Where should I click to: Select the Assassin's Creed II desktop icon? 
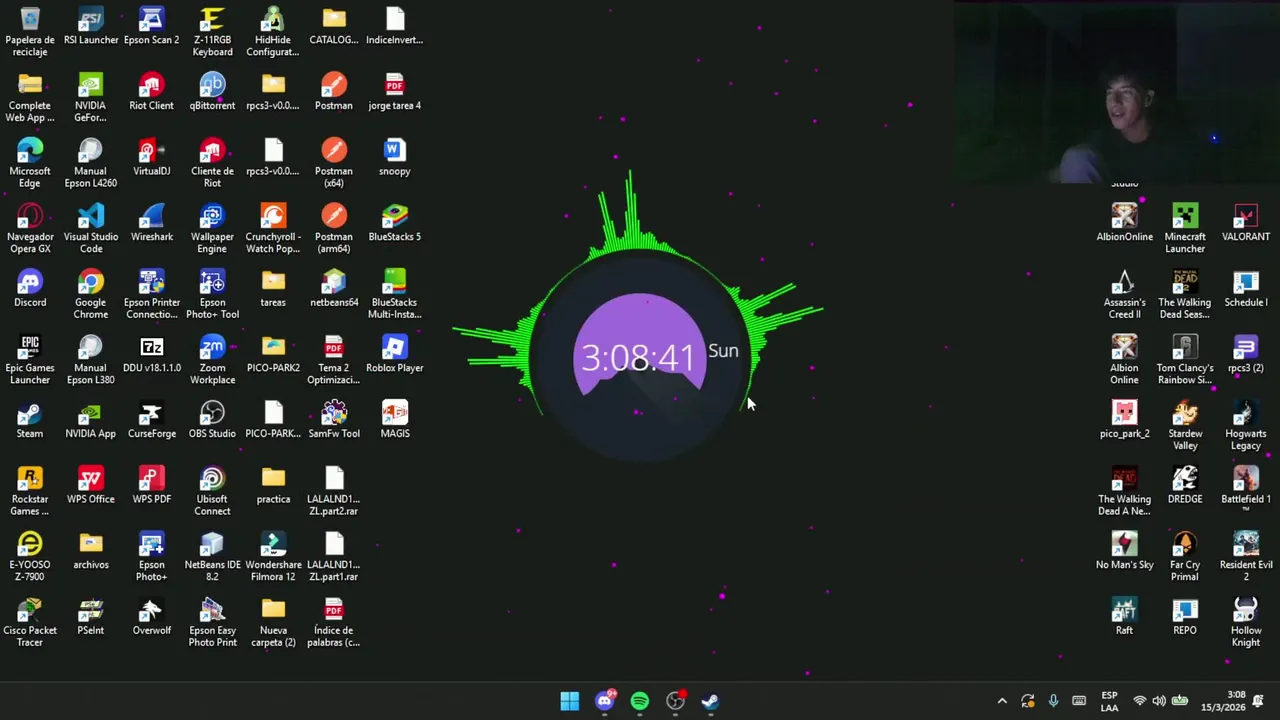point(1124,295)
